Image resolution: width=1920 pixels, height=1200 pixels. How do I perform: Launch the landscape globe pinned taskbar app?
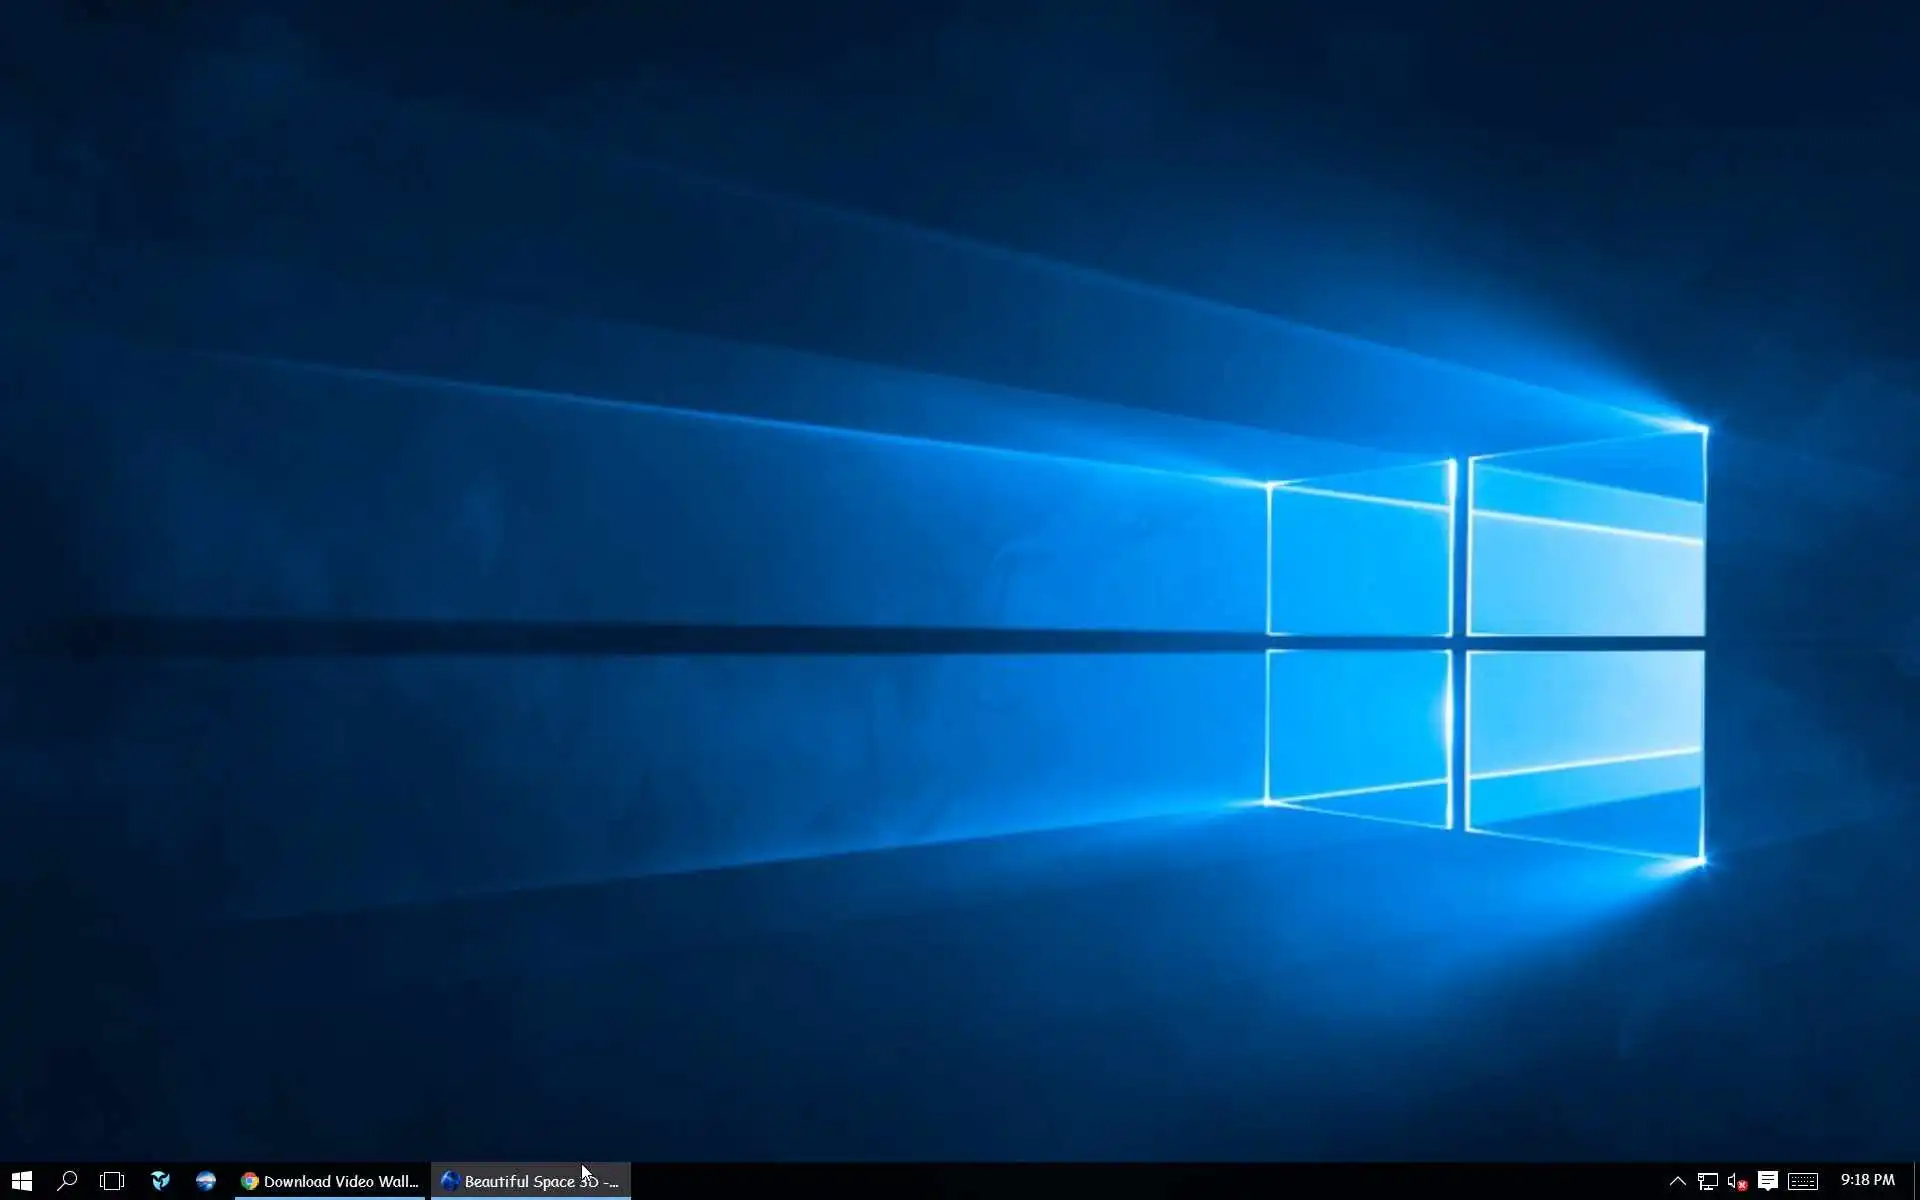point(206,1181)
